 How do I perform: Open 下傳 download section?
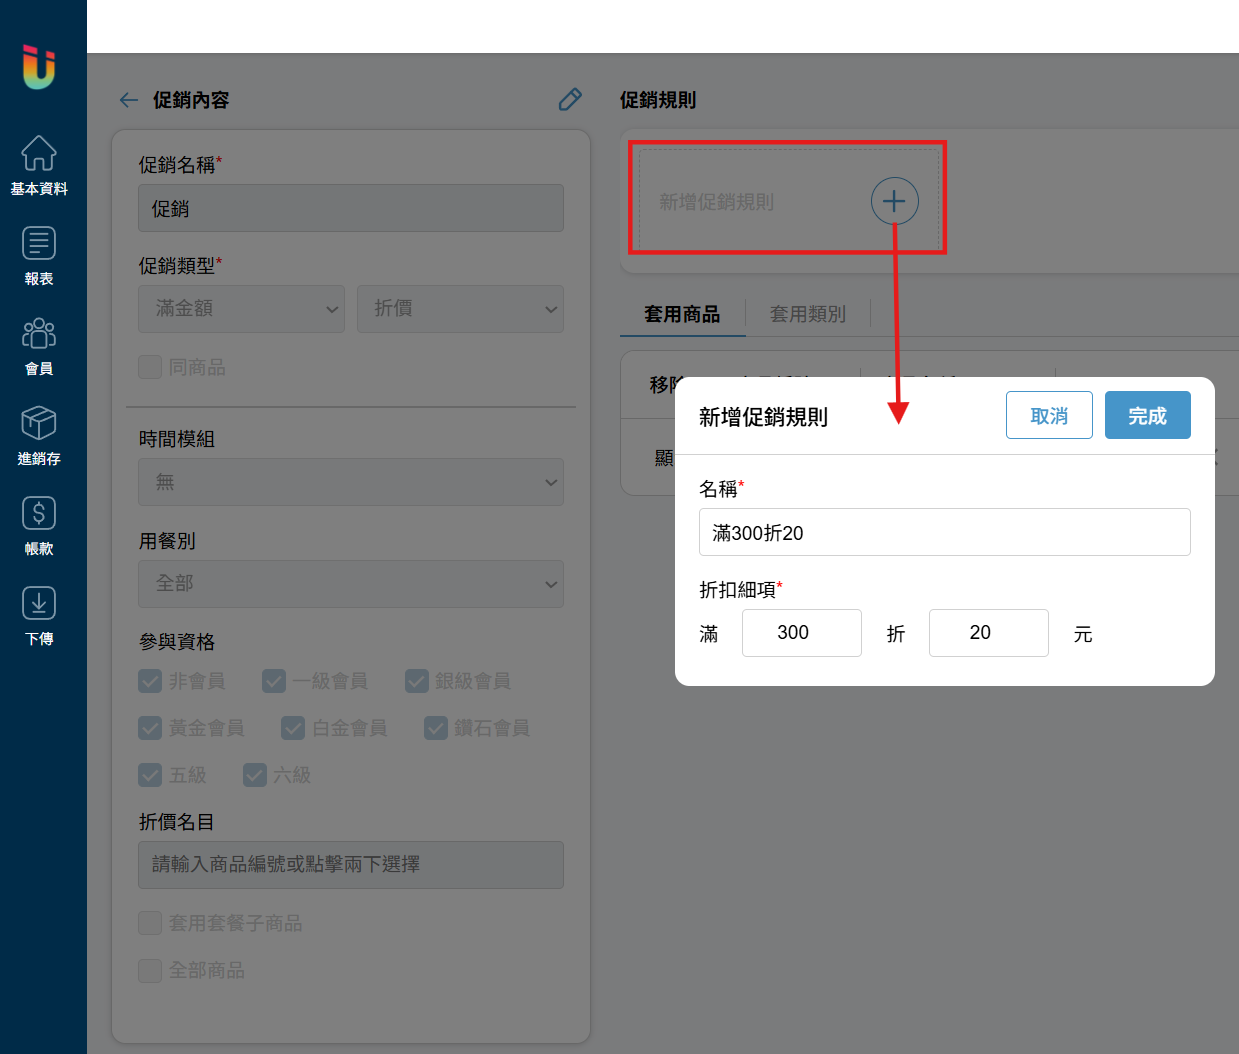pyautogui.click(x=39, y=616)
